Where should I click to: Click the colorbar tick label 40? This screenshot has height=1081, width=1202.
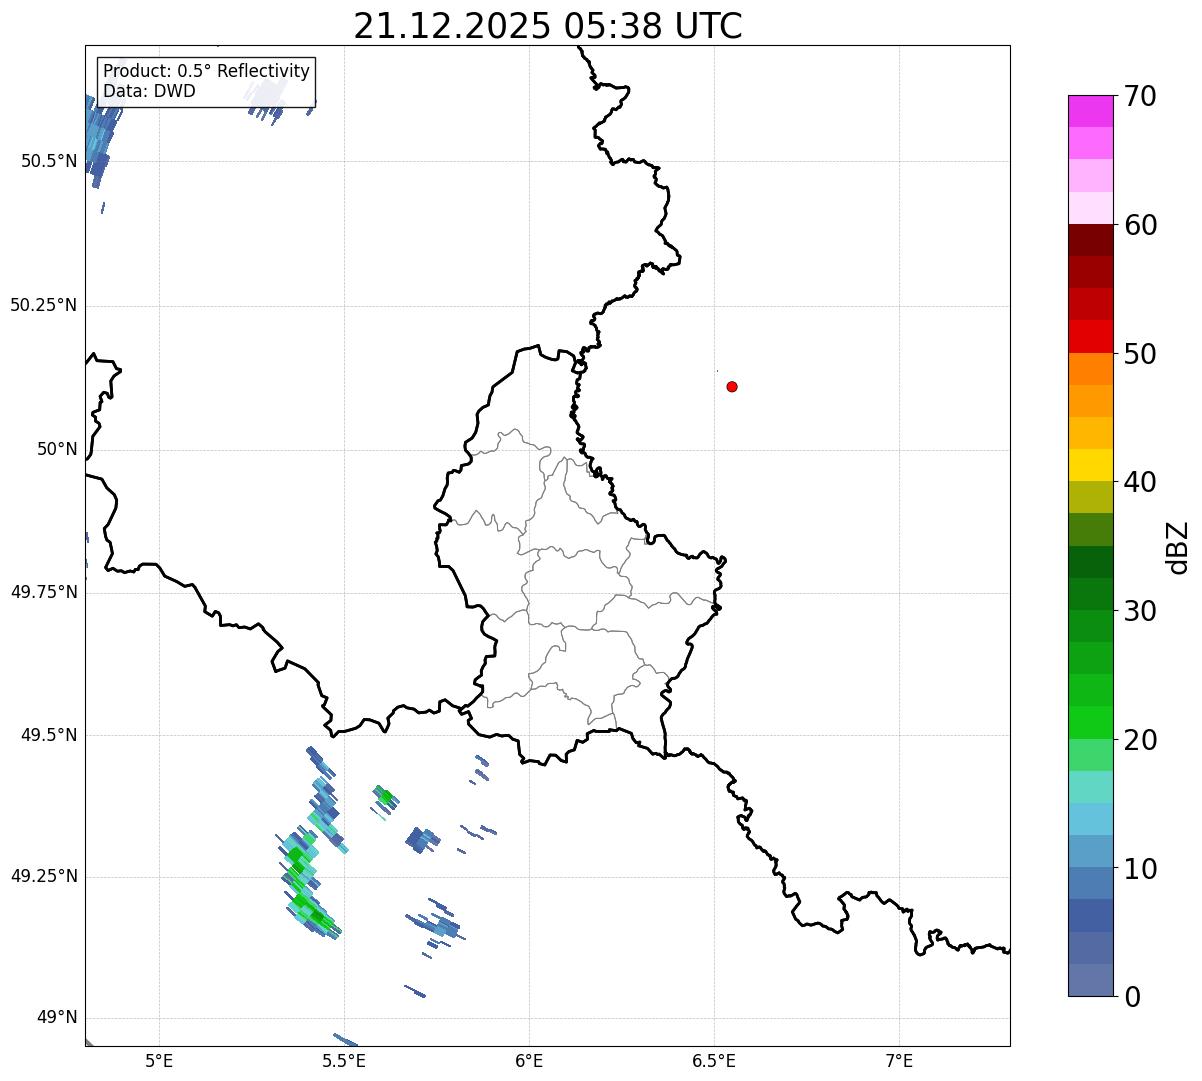pos(1140,482)
